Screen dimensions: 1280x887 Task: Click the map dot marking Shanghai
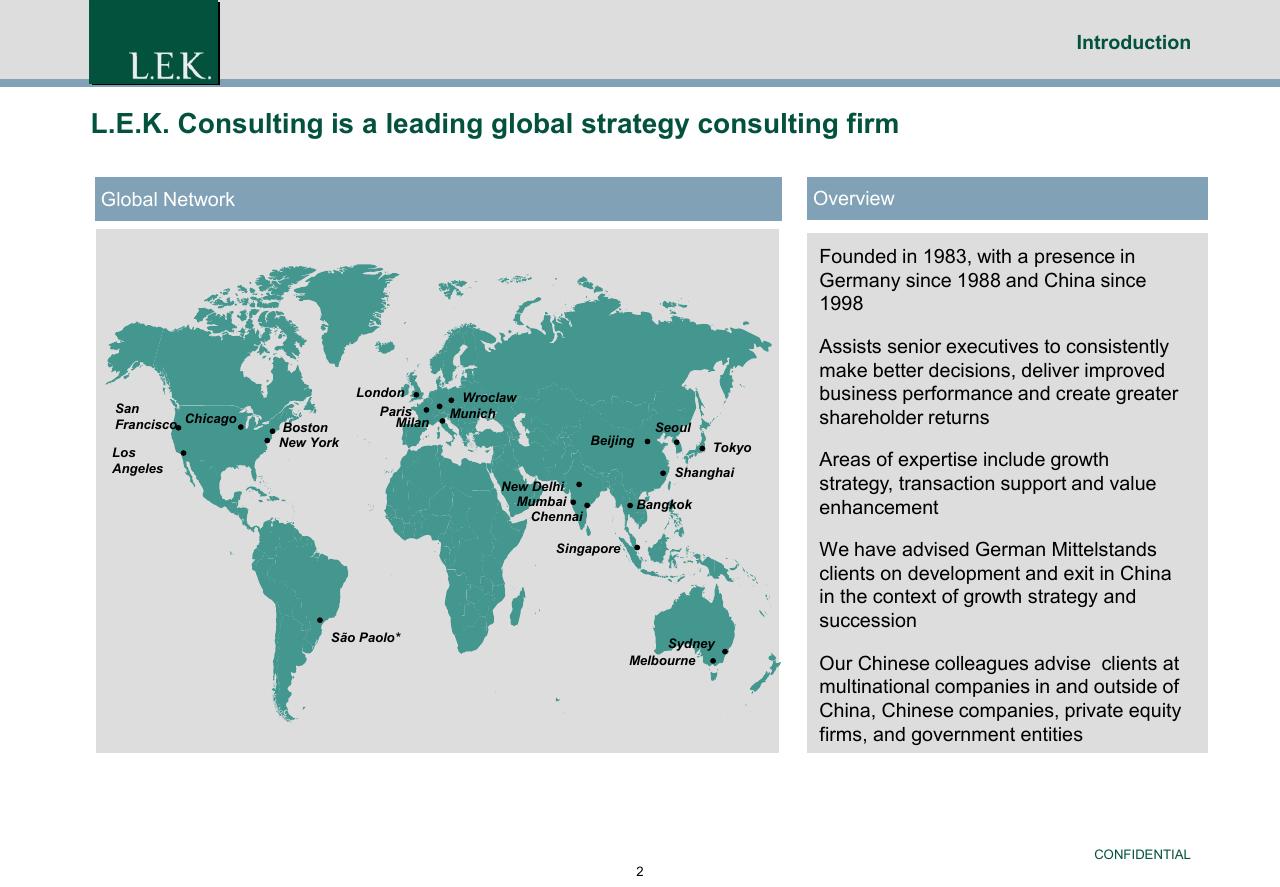(x=662, y=473)
